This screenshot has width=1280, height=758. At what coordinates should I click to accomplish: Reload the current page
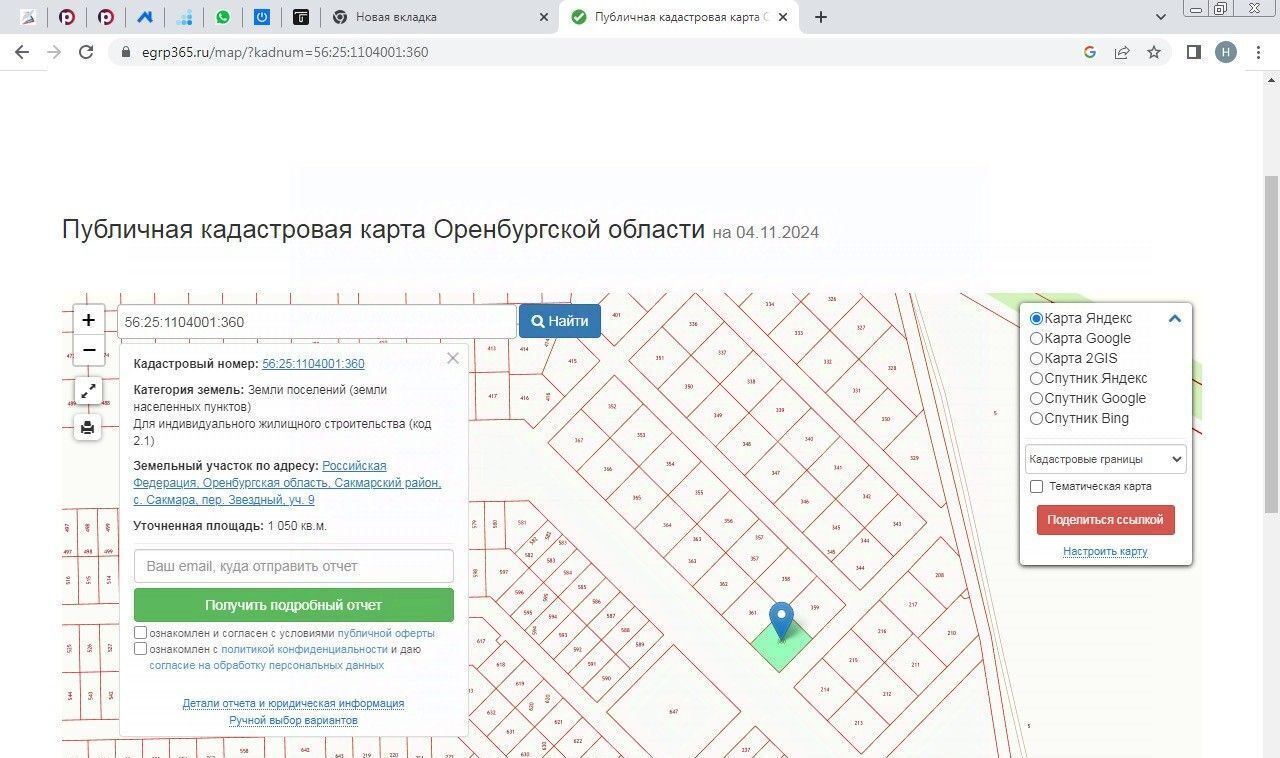[86, 52]
